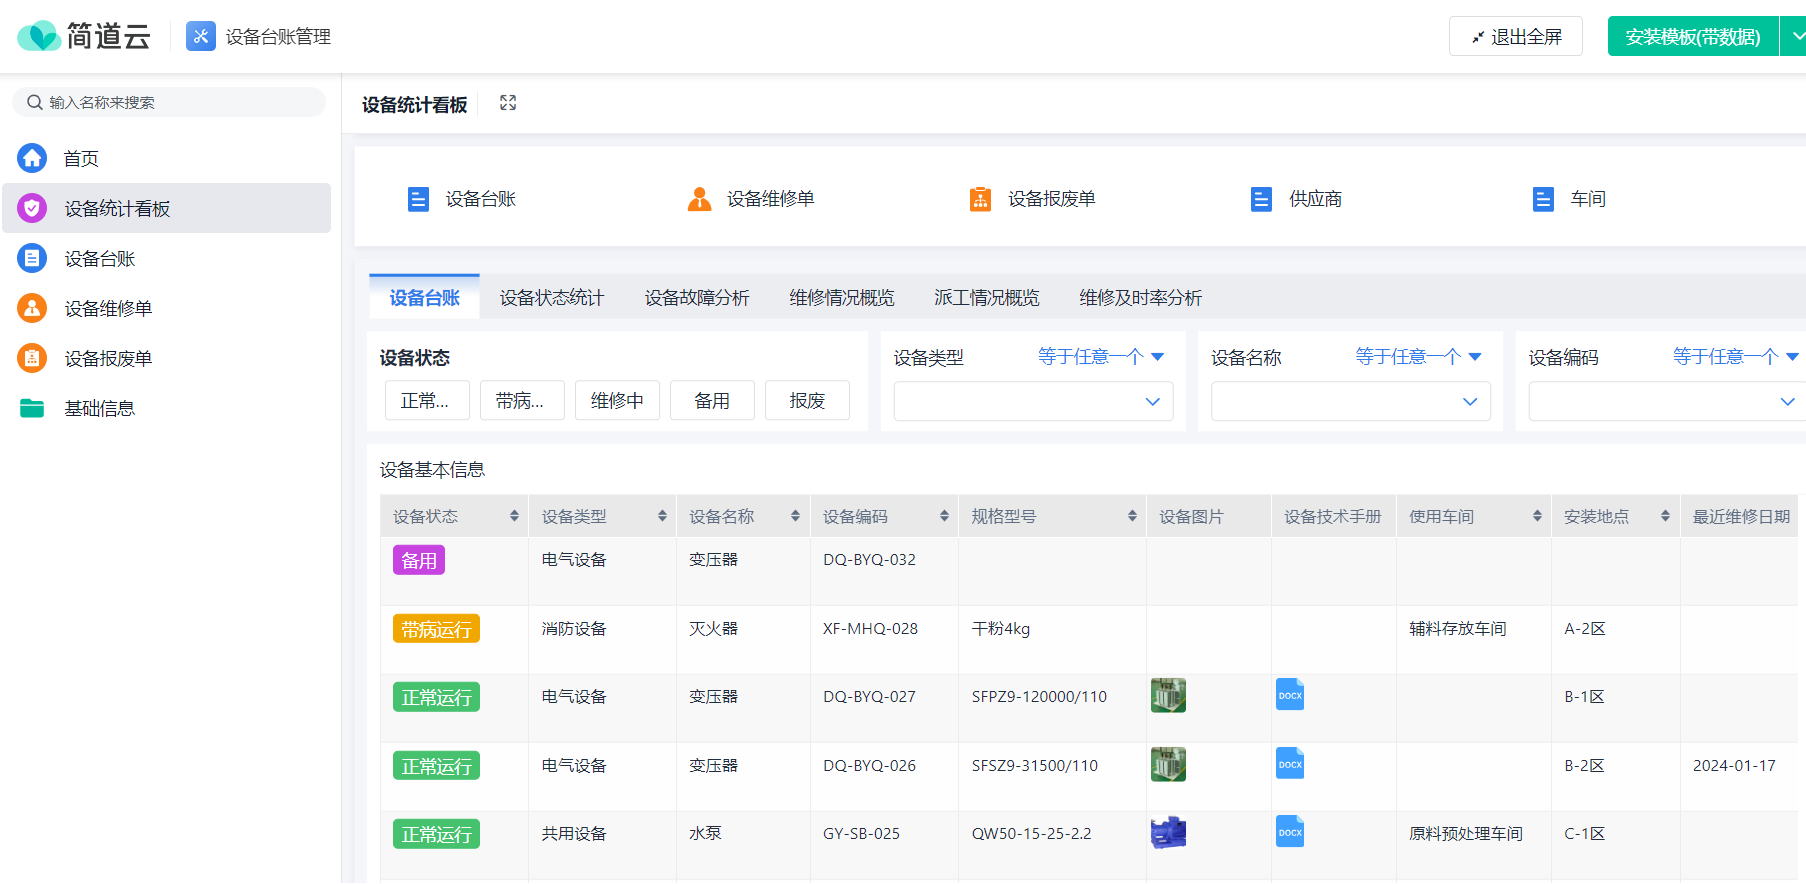Image resolution: width=1806 pixels, height=884 pixels.
Task: Click the 设备报废单 shortcut card icon
Action: click(x=980, y=199)
